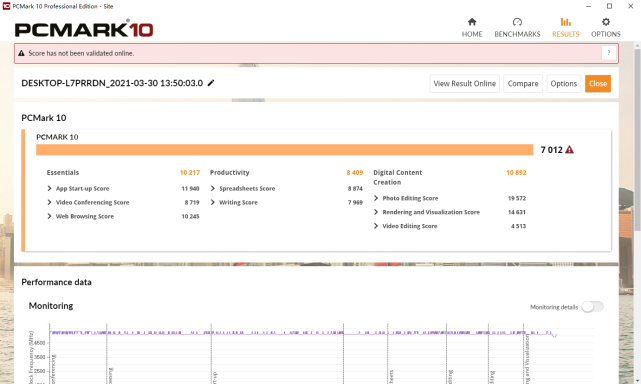641x384 pixels.
Task: Click Digital Content Creation score 10 892
Action: (x=516, y=173)
